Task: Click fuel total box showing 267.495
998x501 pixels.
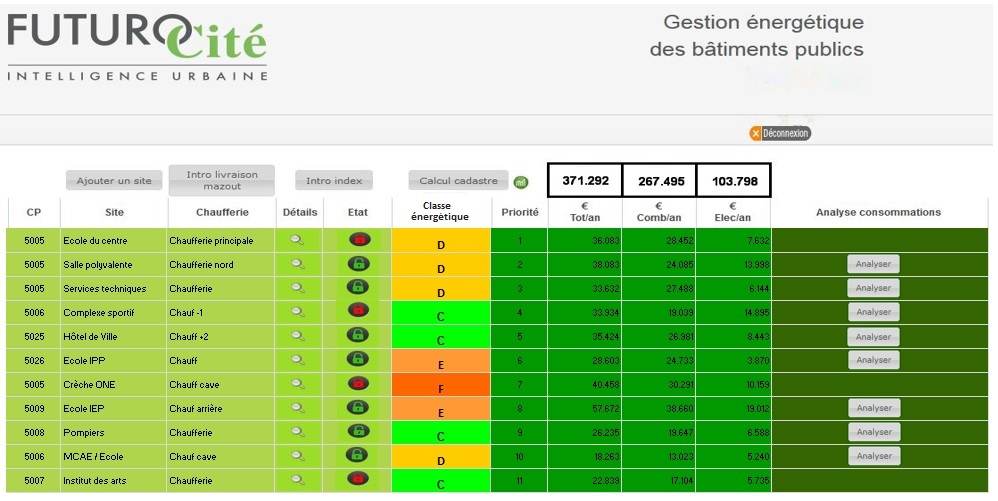Action: (x=660, y=181)
